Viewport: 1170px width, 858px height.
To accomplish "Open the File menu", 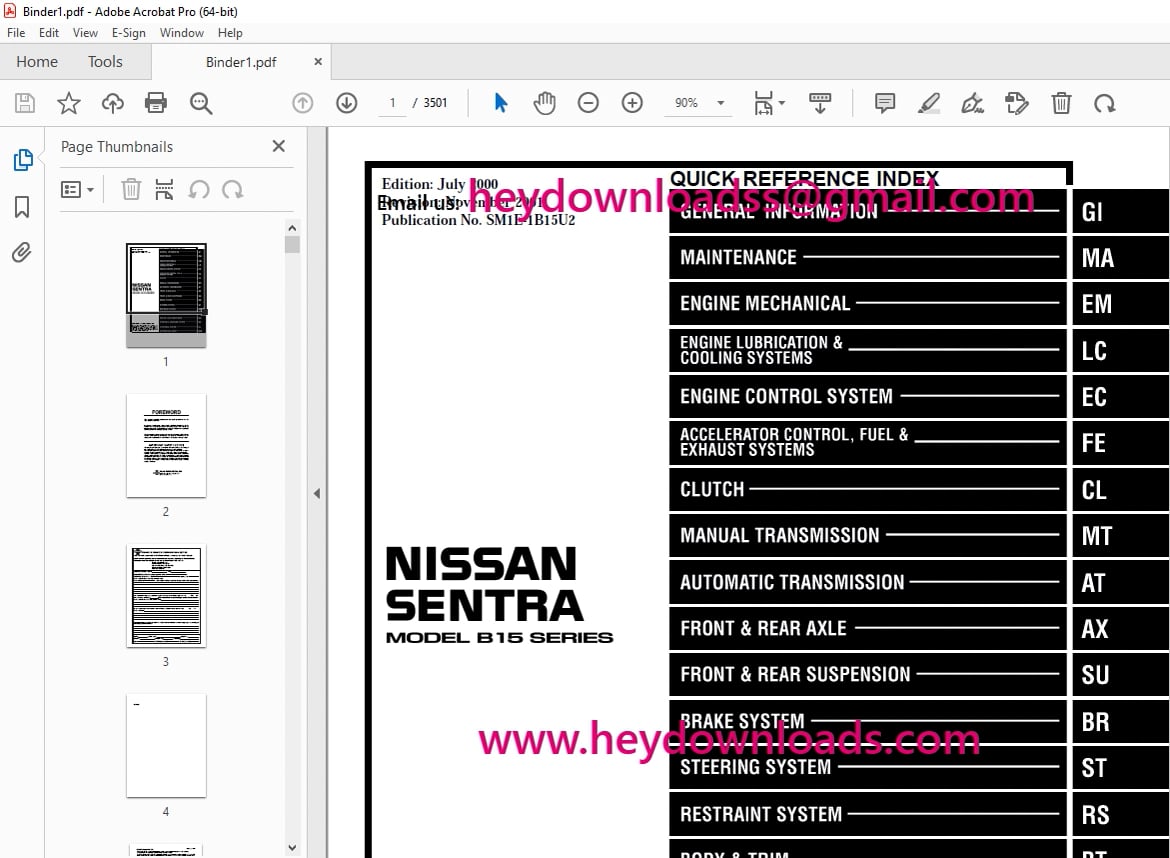I will pyautogui.click(x=16, y=33).
